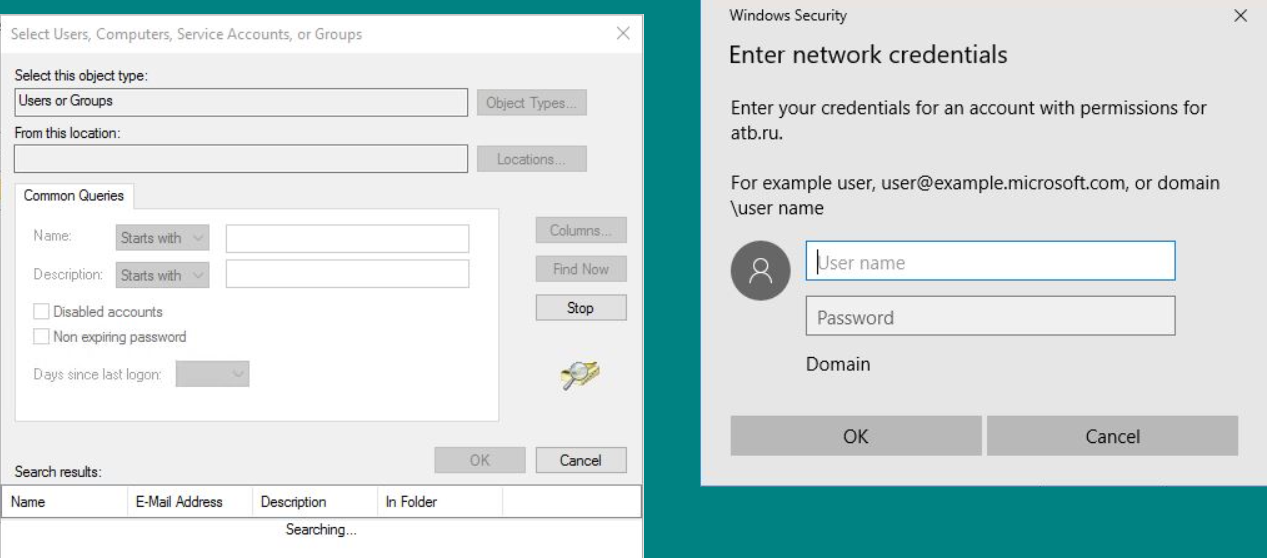Focus the Password input field

[990, 317]
